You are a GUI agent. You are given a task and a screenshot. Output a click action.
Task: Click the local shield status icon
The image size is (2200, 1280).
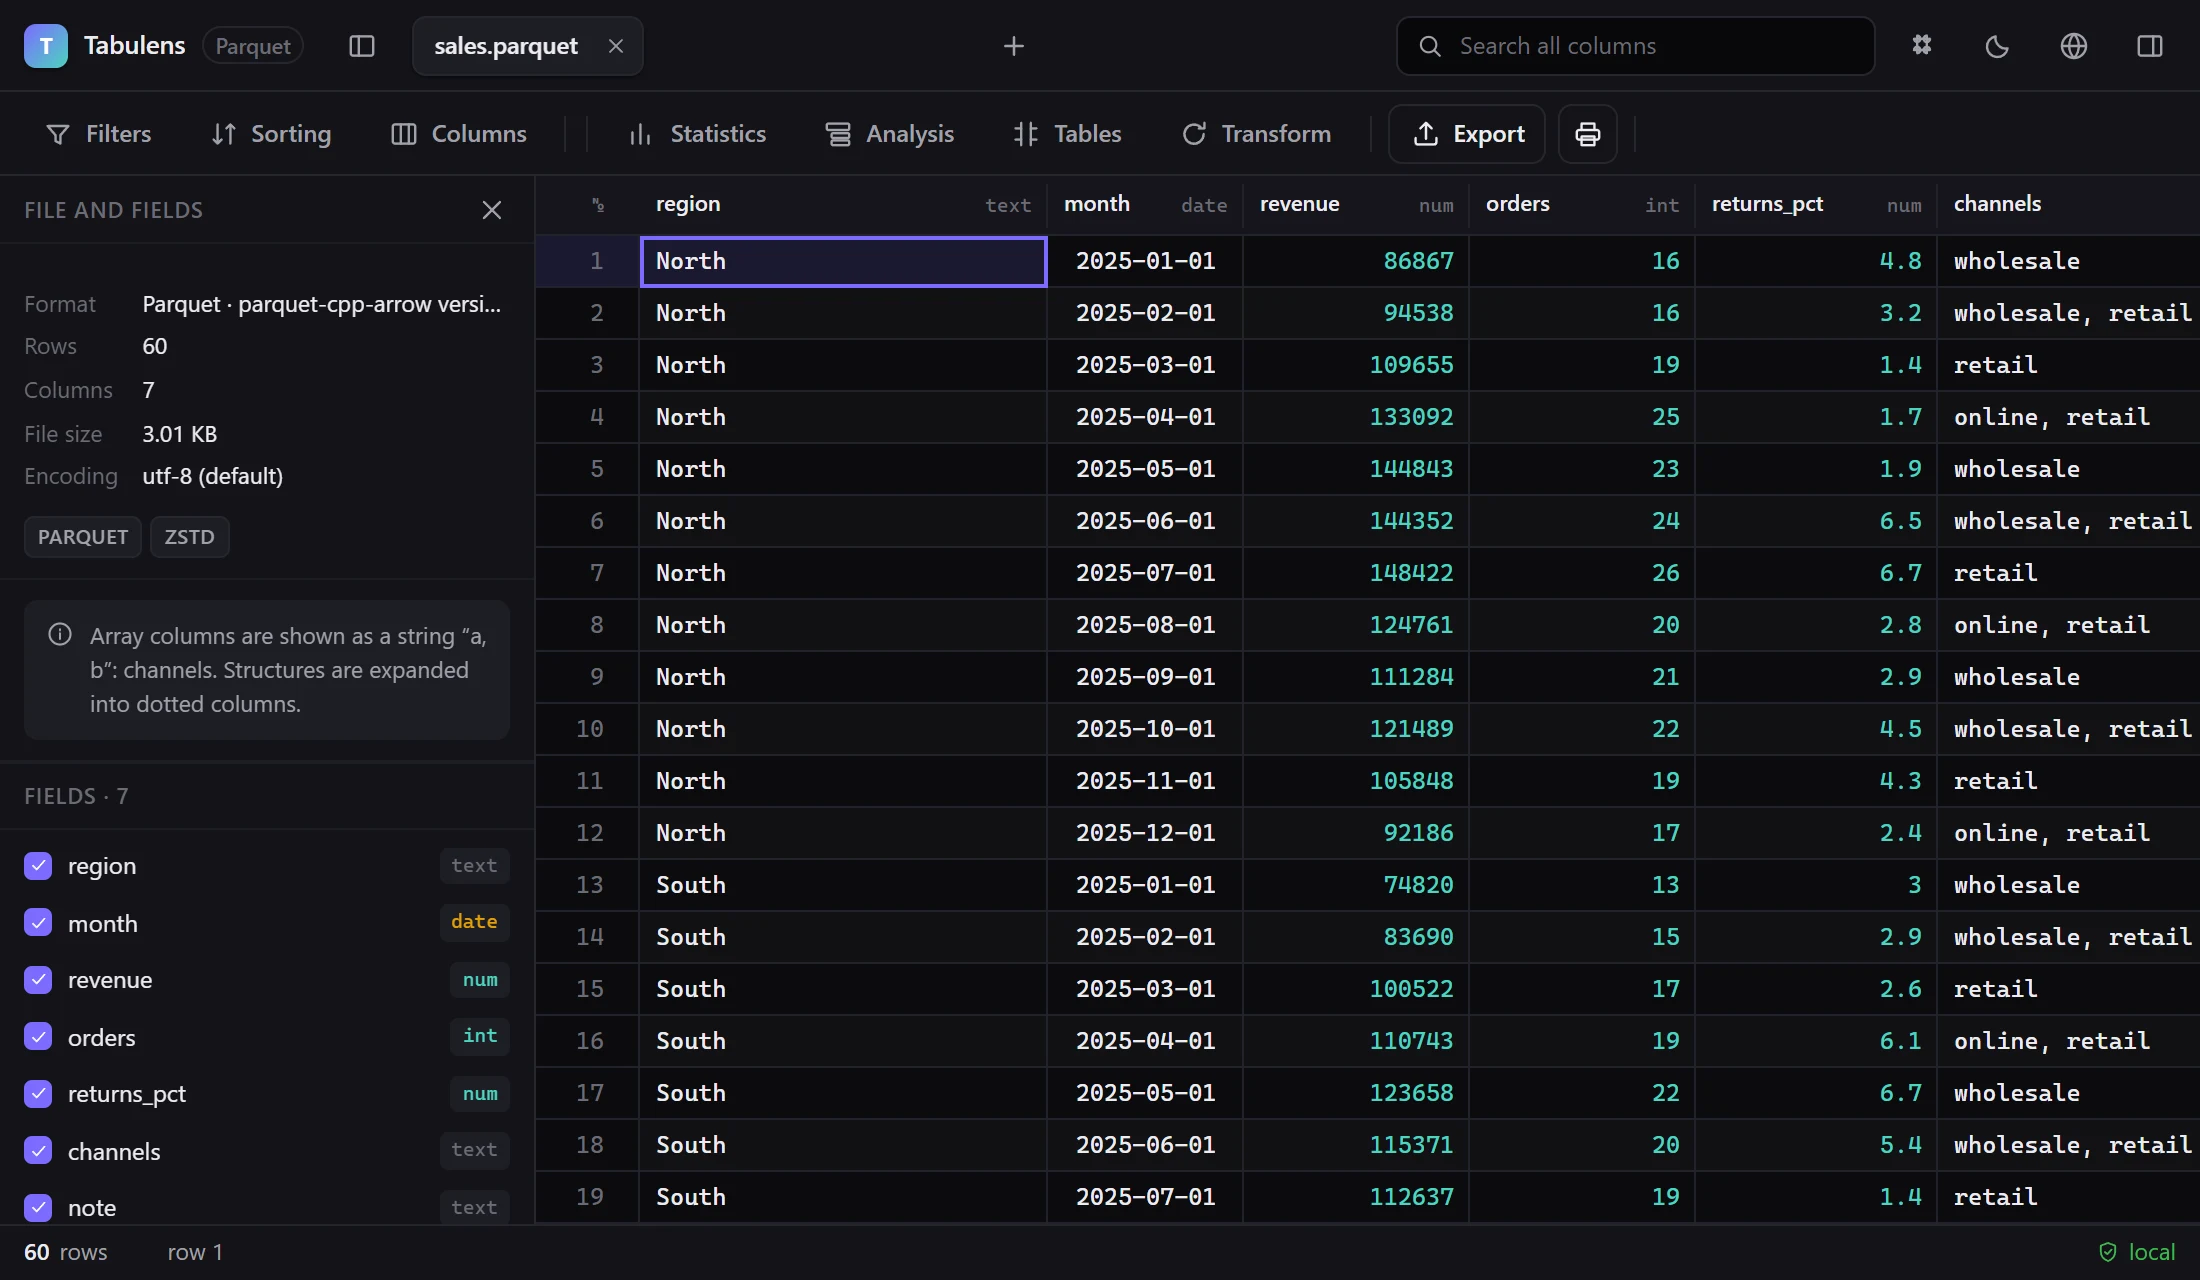(2108, 1252)
